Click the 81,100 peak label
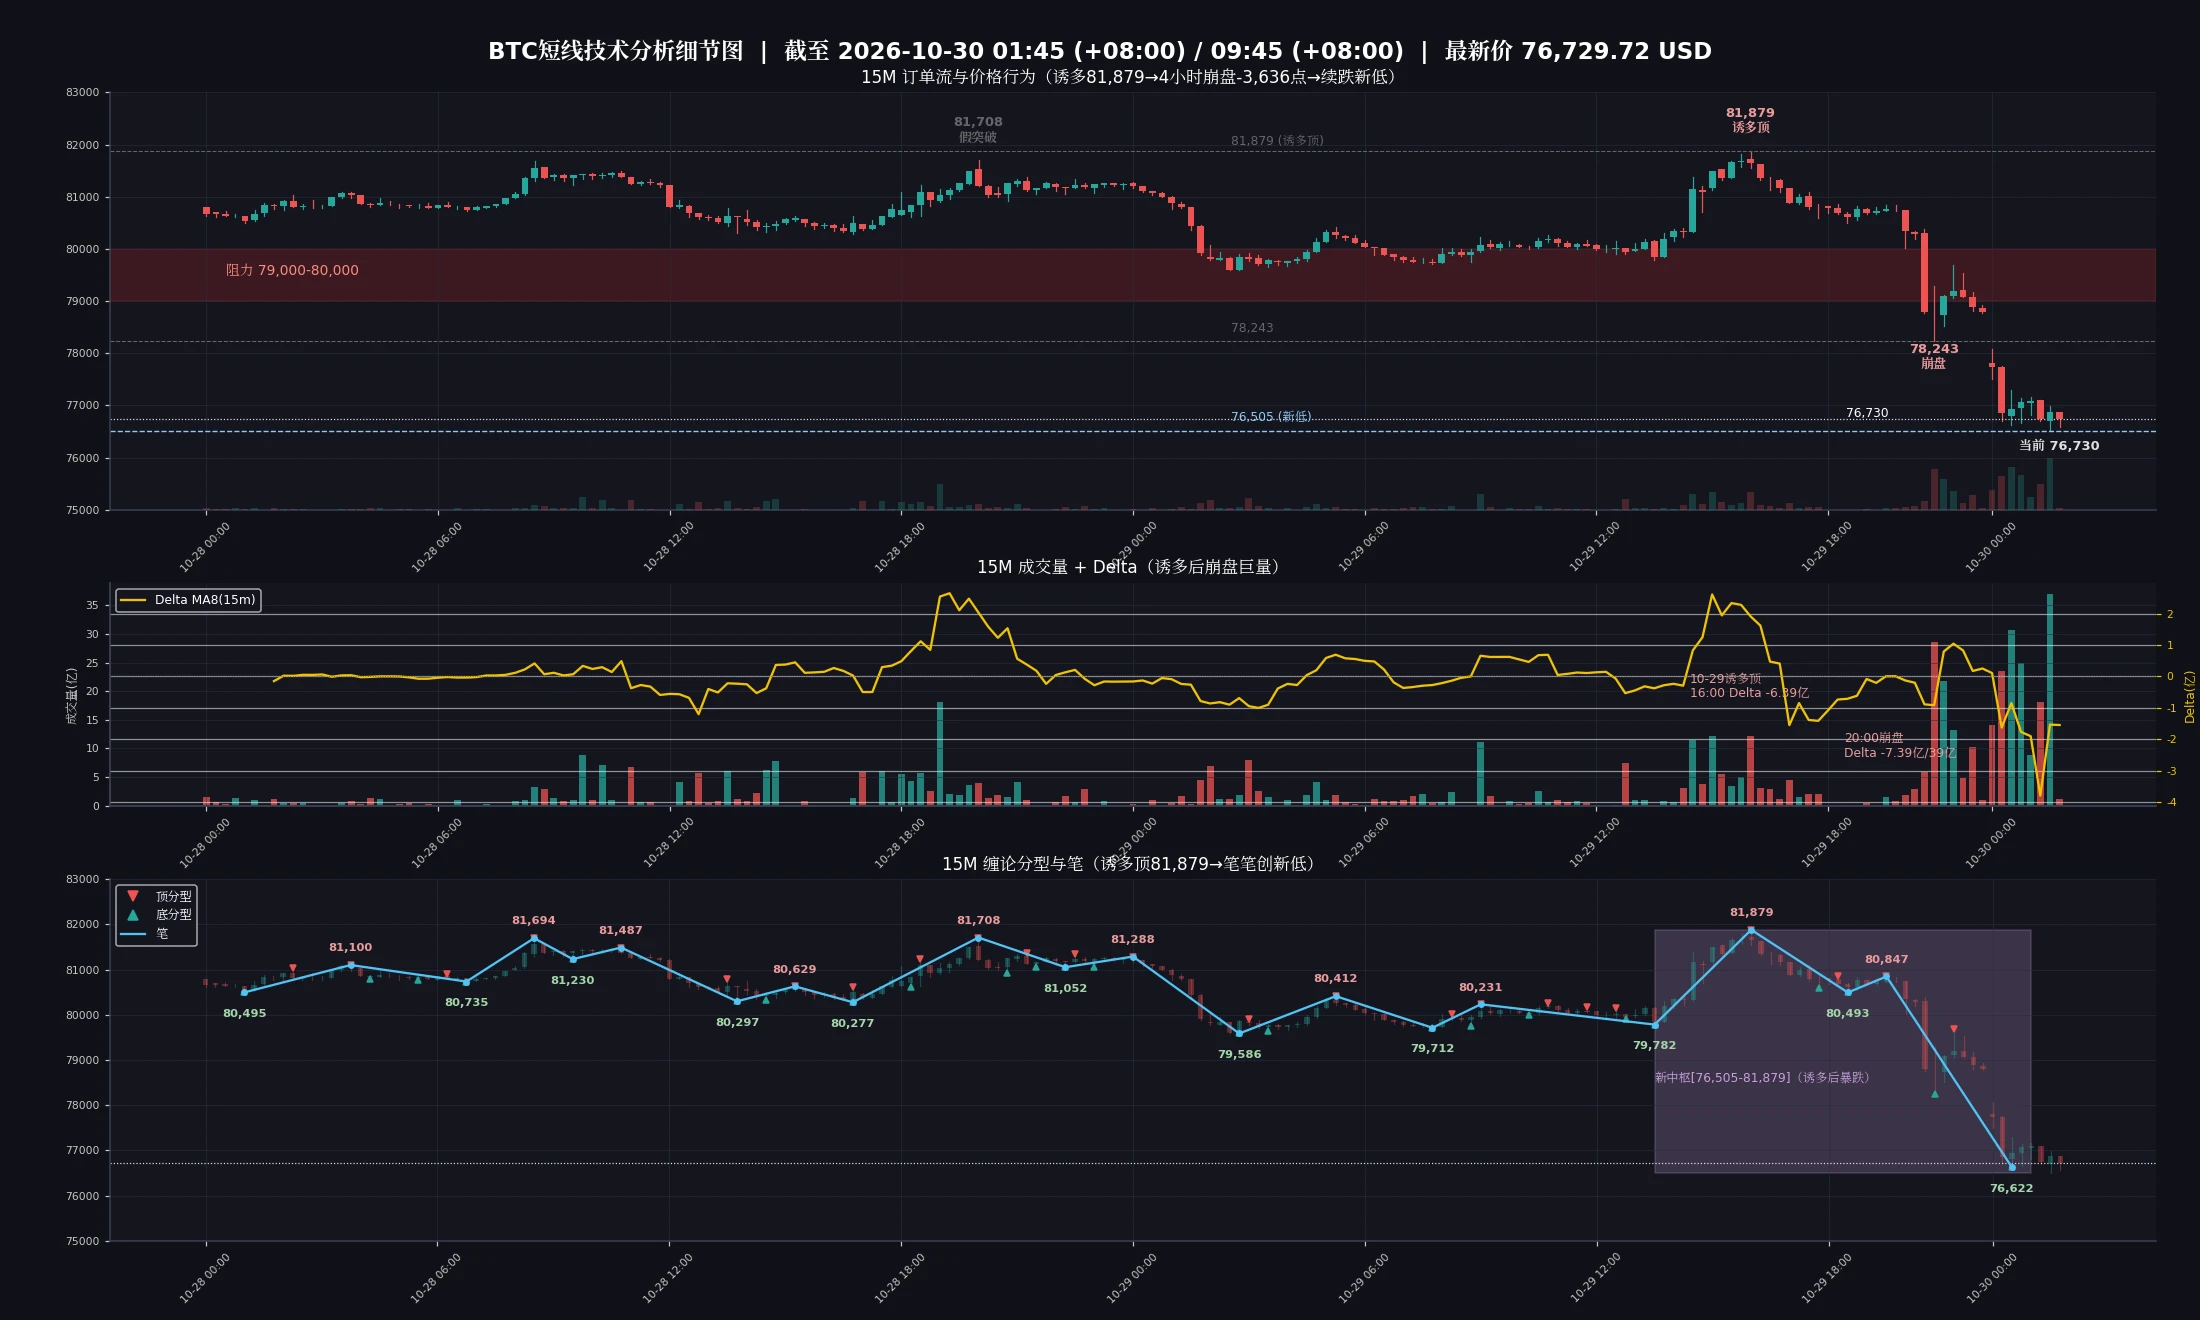Image resolution: width=2200 pixels, height=1320 pixels. (x=350, y=947)
